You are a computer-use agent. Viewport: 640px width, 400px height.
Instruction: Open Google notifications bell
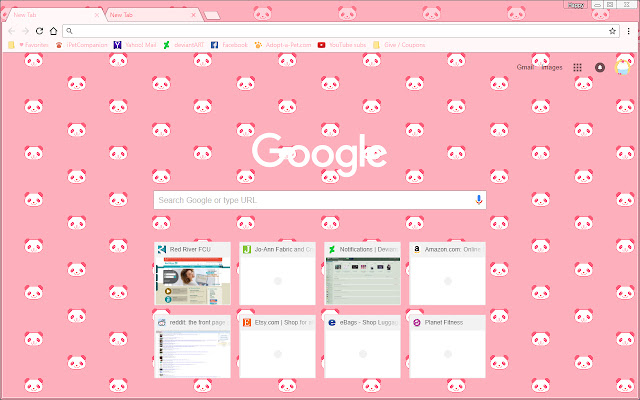[600, 67]
